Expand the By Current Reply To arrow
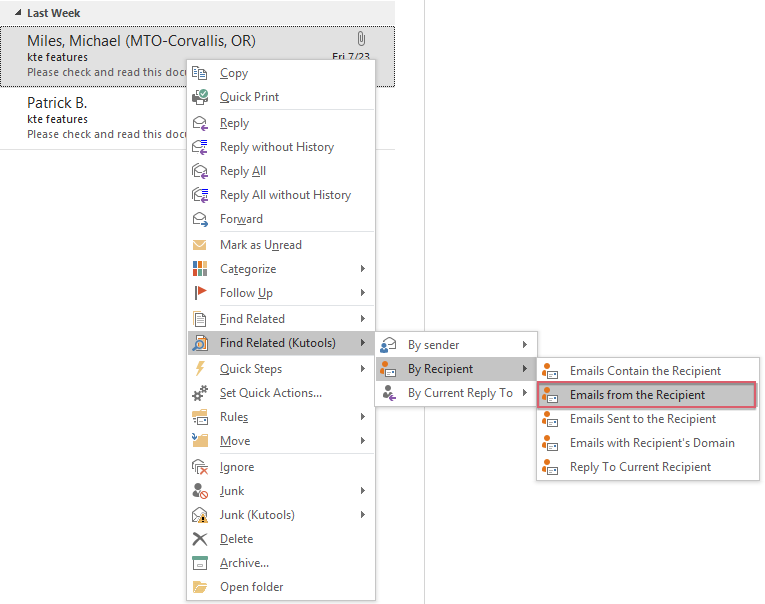 pos(524,392)
